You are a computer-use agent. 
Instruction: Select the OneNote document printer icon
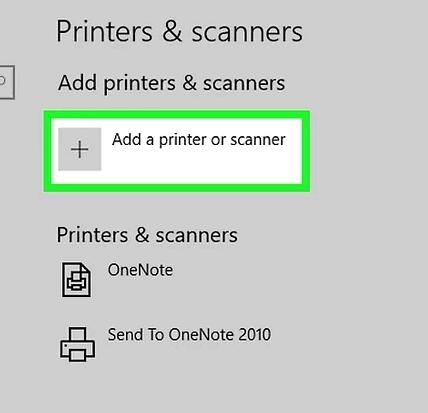tap(76, 279)
